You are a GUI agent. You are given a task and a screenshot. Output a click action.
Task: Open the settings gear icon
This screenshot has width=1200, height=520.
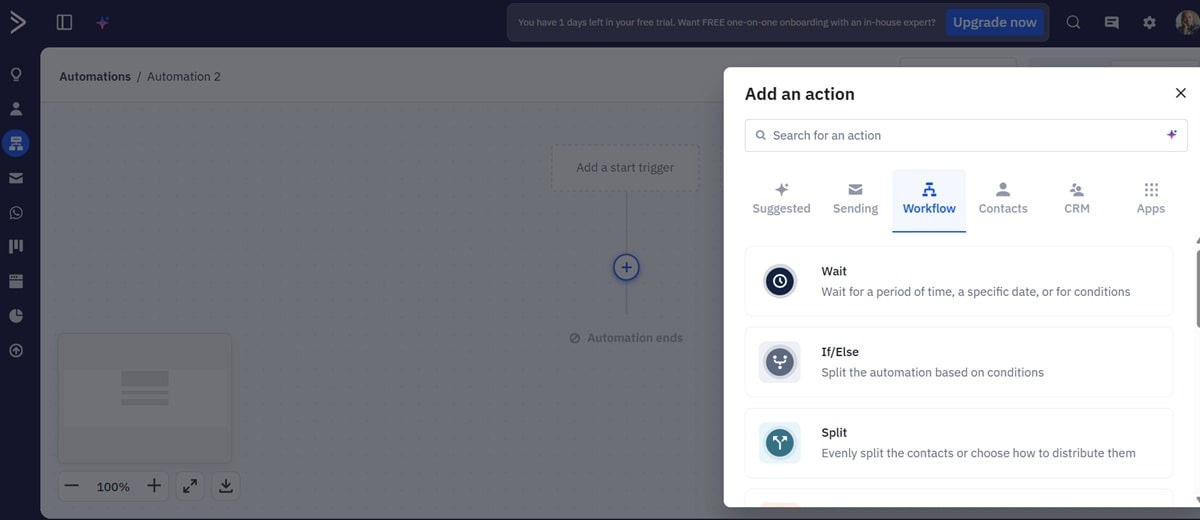(x=1149, y=22)
